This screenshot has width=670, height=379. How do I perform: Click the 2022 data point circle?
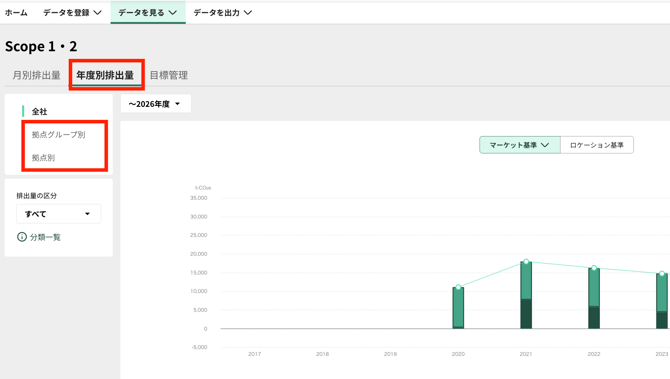point(594,268)
